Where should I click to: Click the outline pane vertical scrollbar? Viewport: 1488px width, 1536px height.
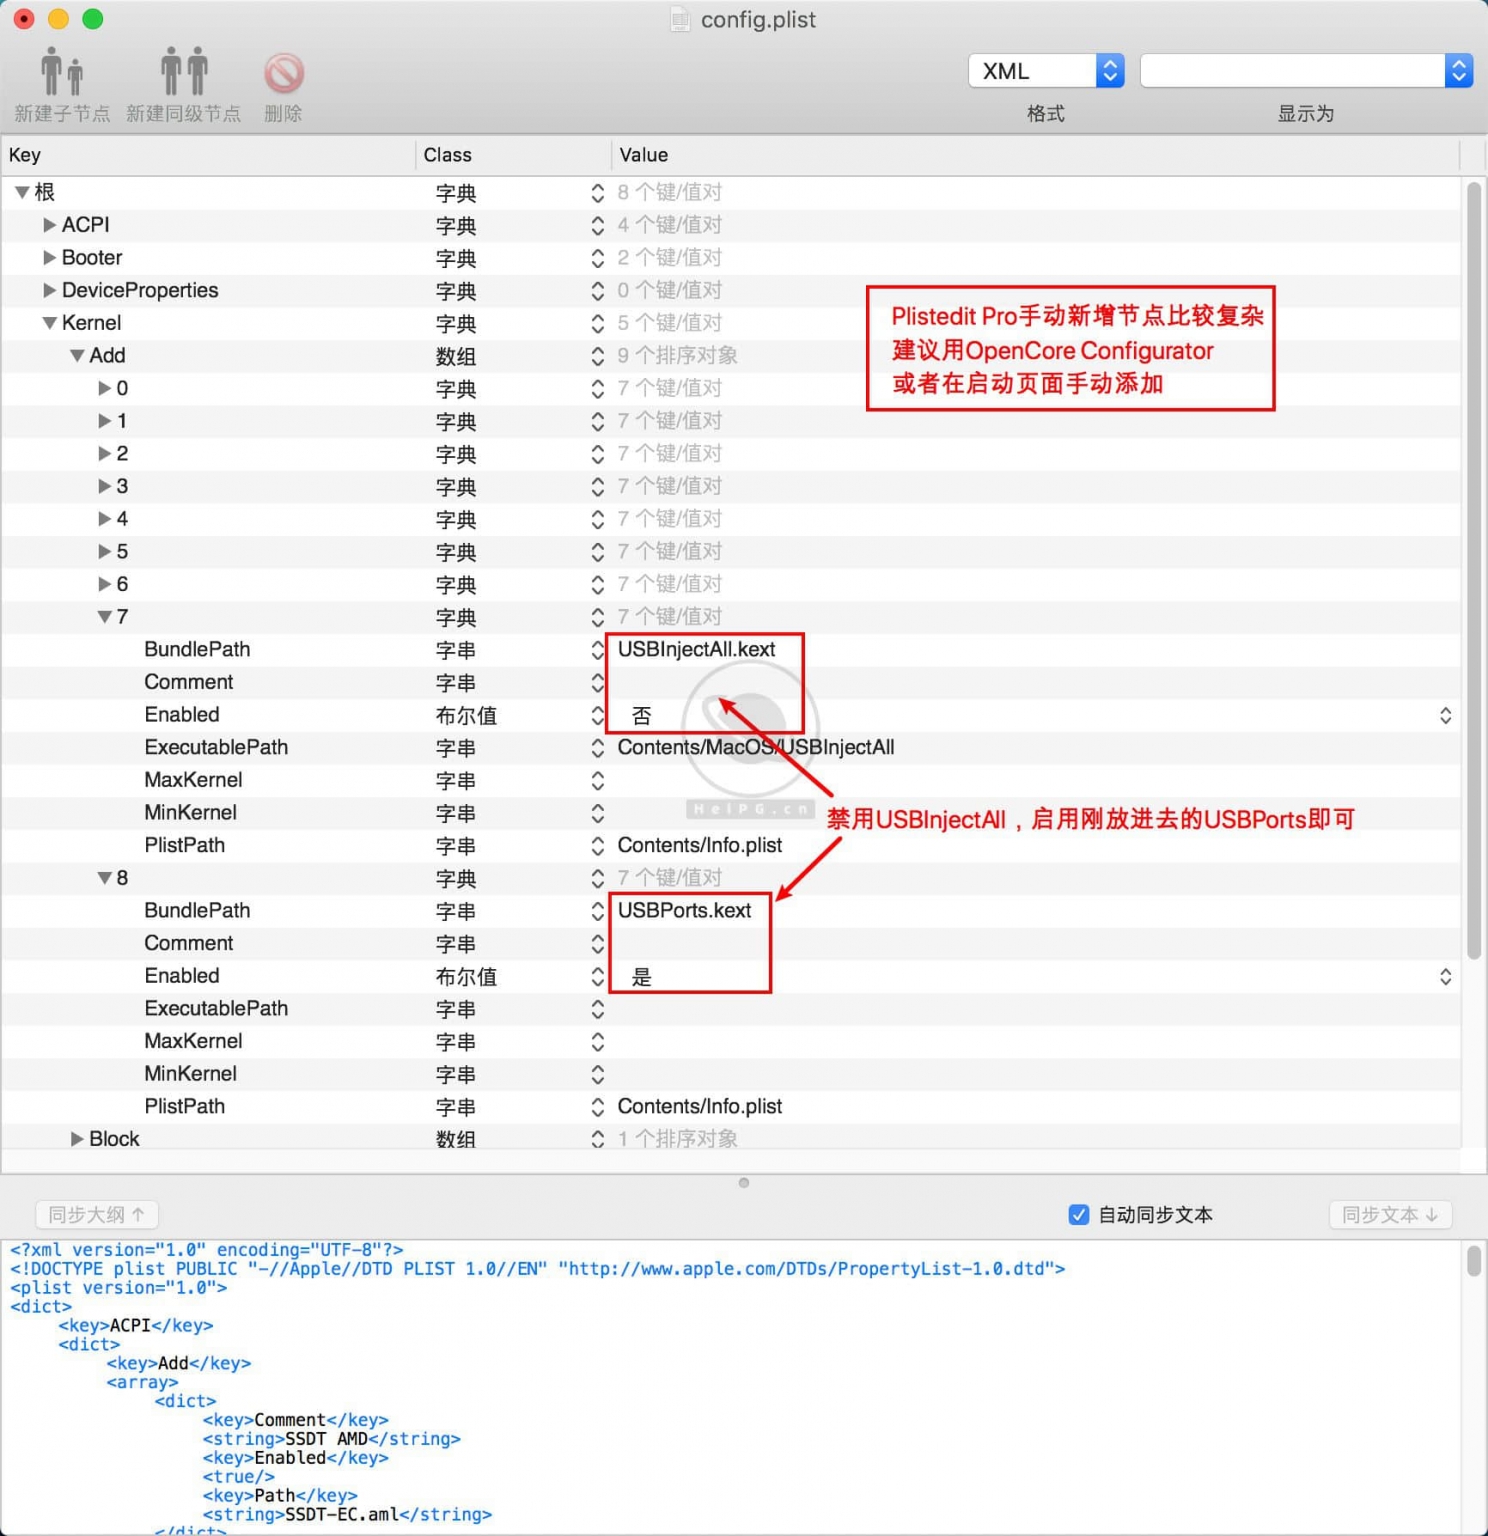1473,570
